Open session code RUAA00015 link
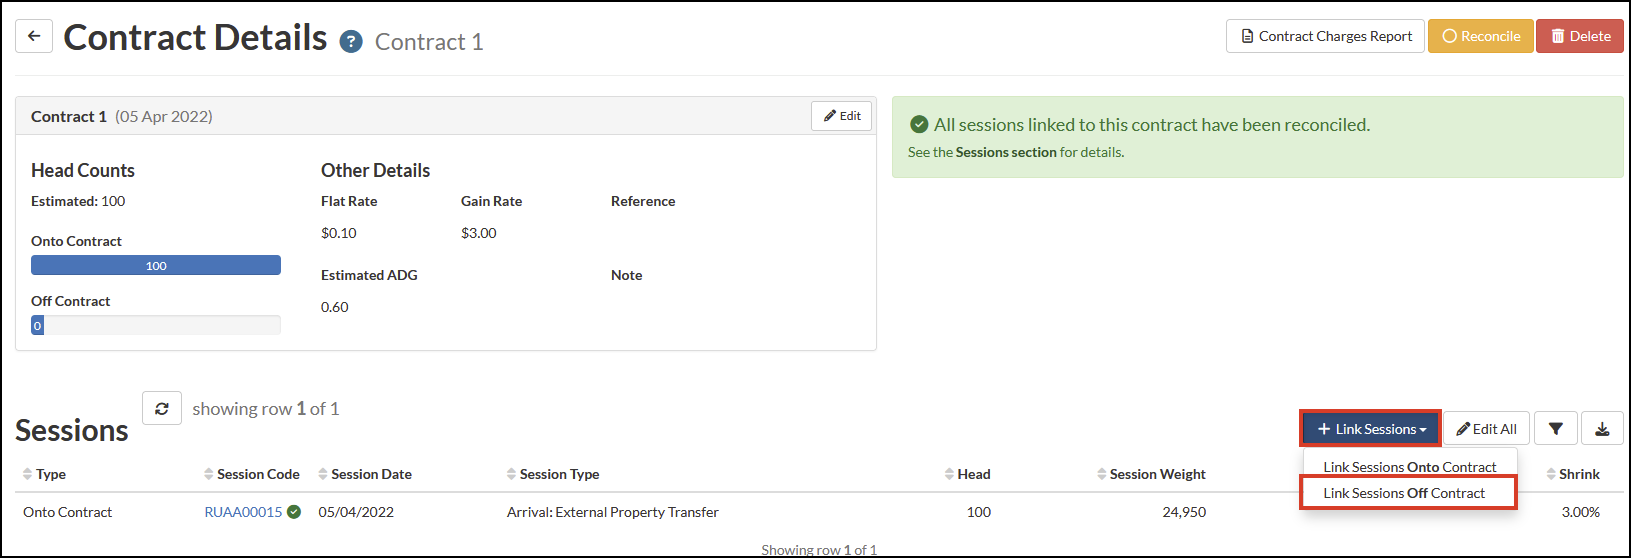The image size is (1631, 558). coord(243,512)
